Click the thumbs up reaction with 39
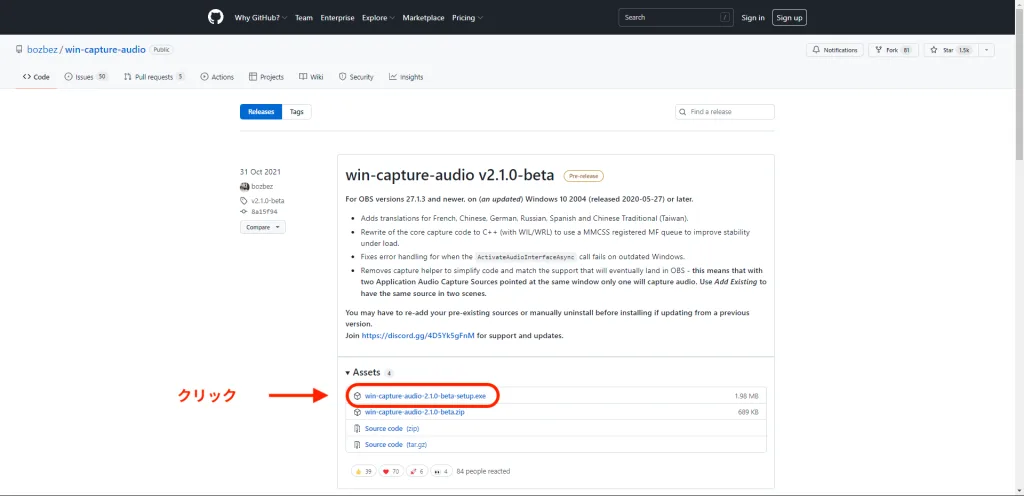 click(365, 471)
